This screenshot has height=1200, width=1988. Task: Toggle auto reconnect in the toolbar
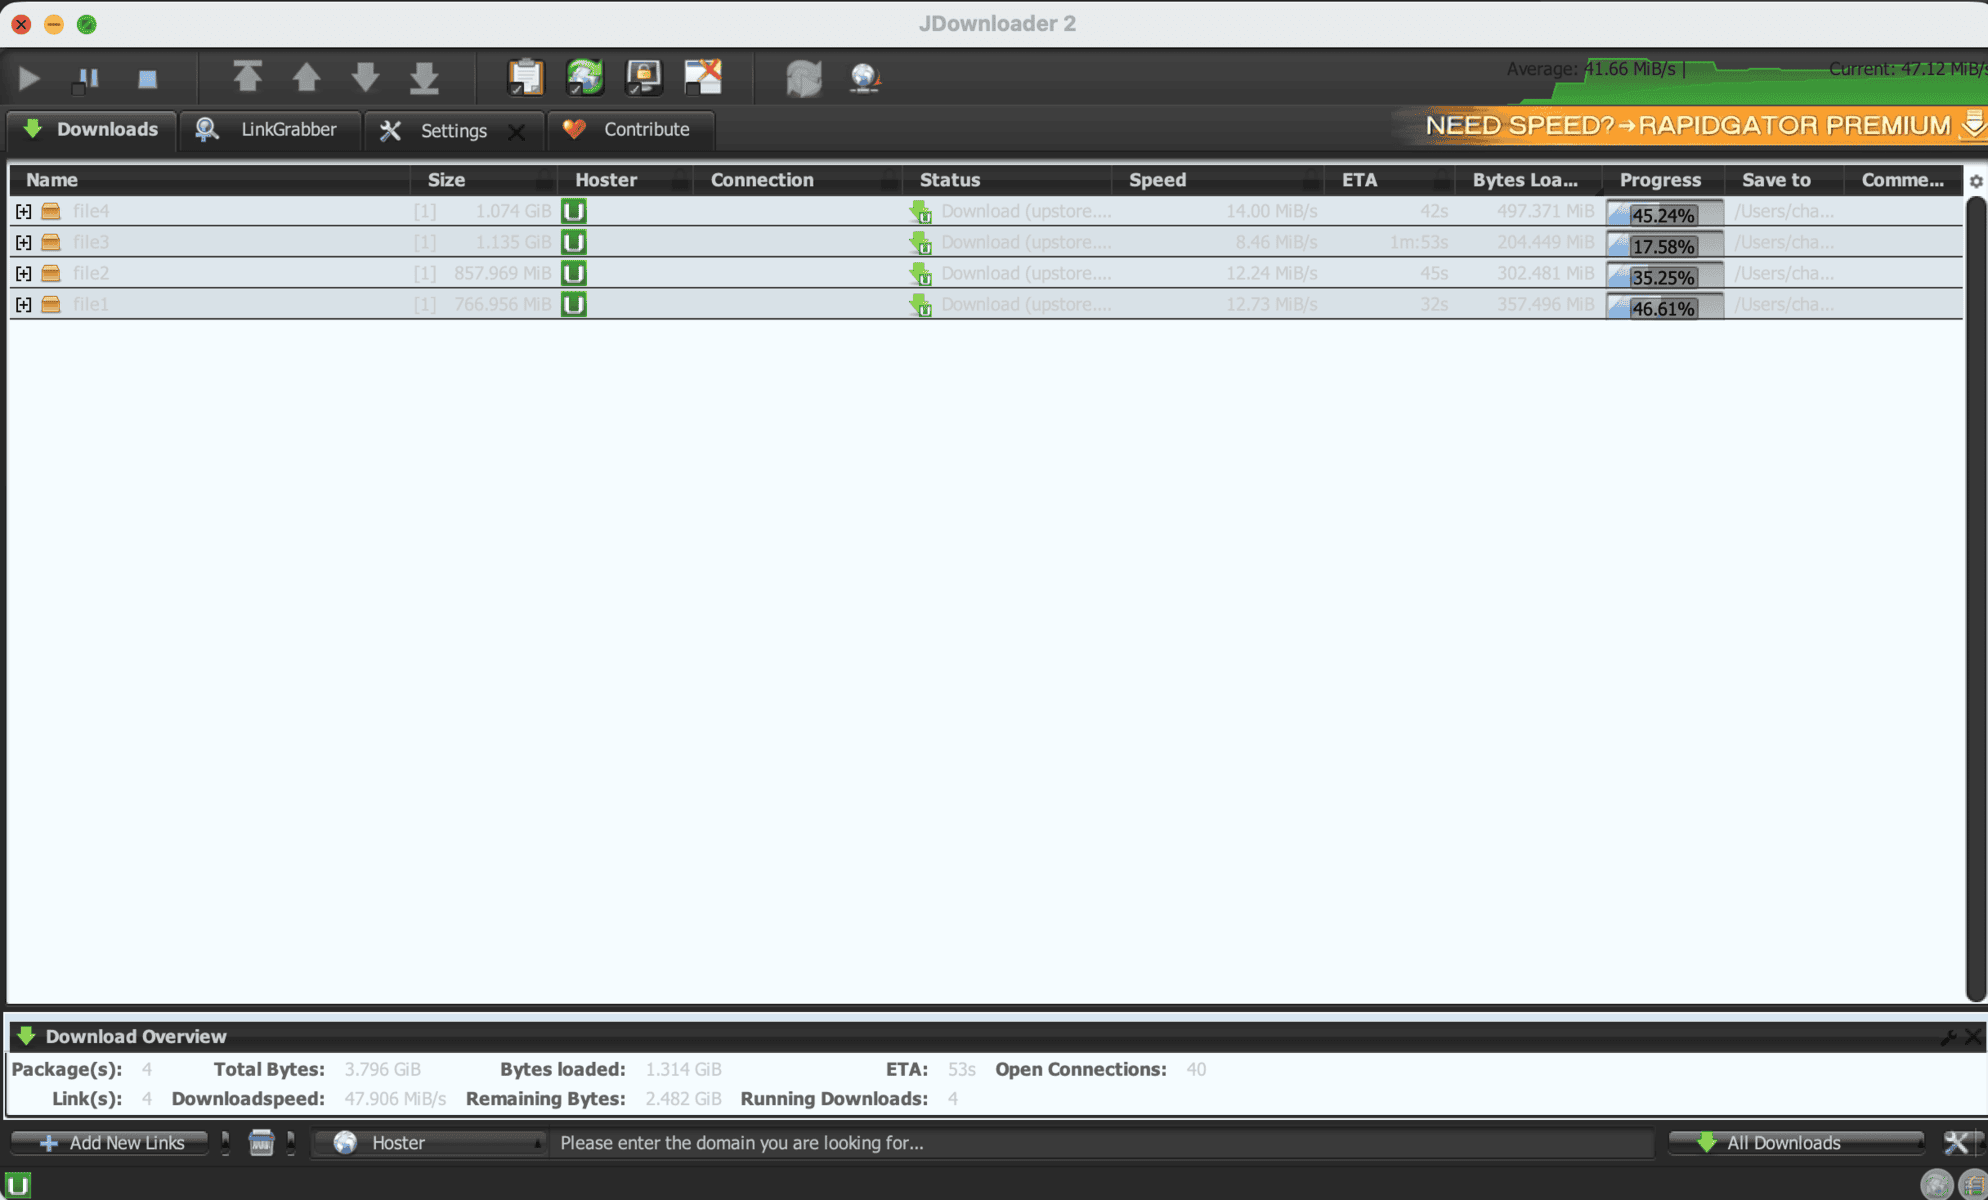pos(585,77)
